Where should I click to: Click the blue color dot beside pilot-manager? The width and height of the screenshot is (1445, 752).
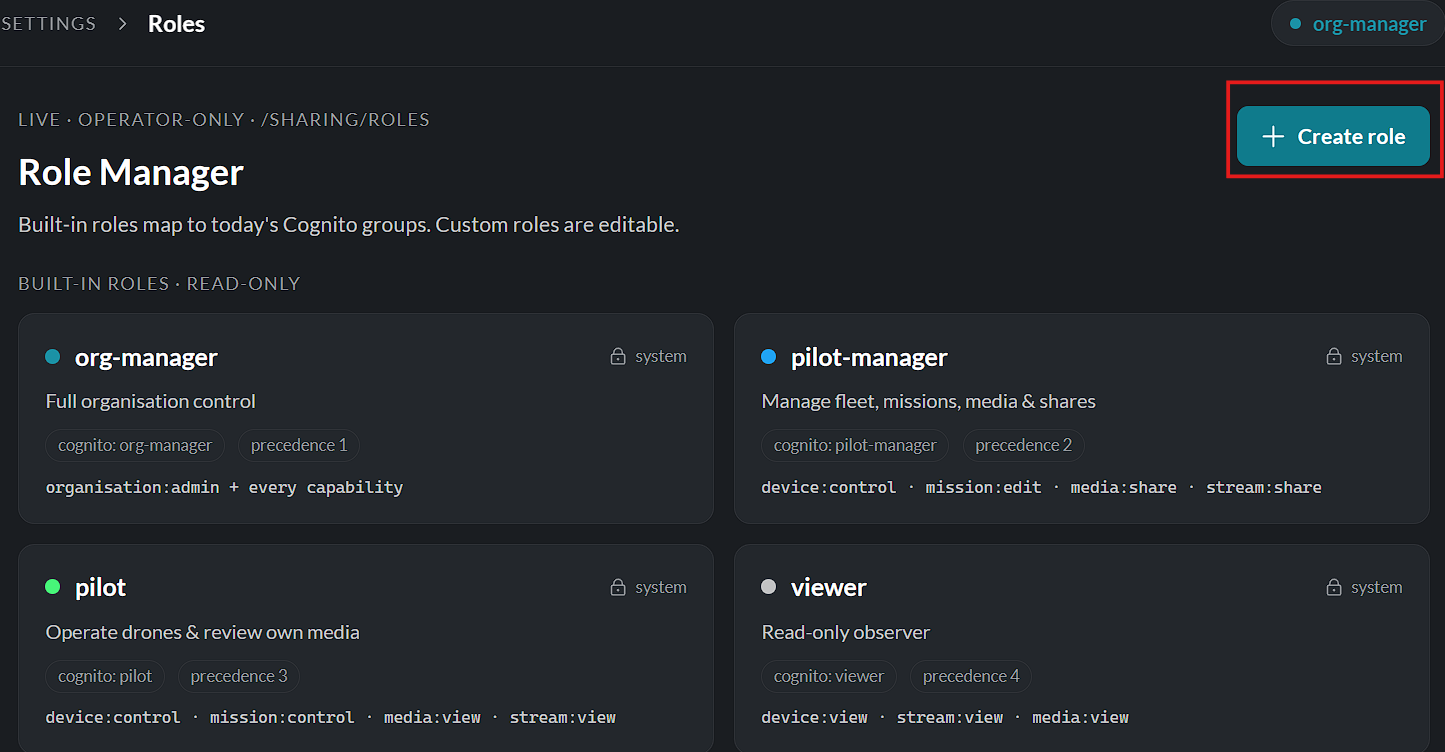tap(769, 356)
